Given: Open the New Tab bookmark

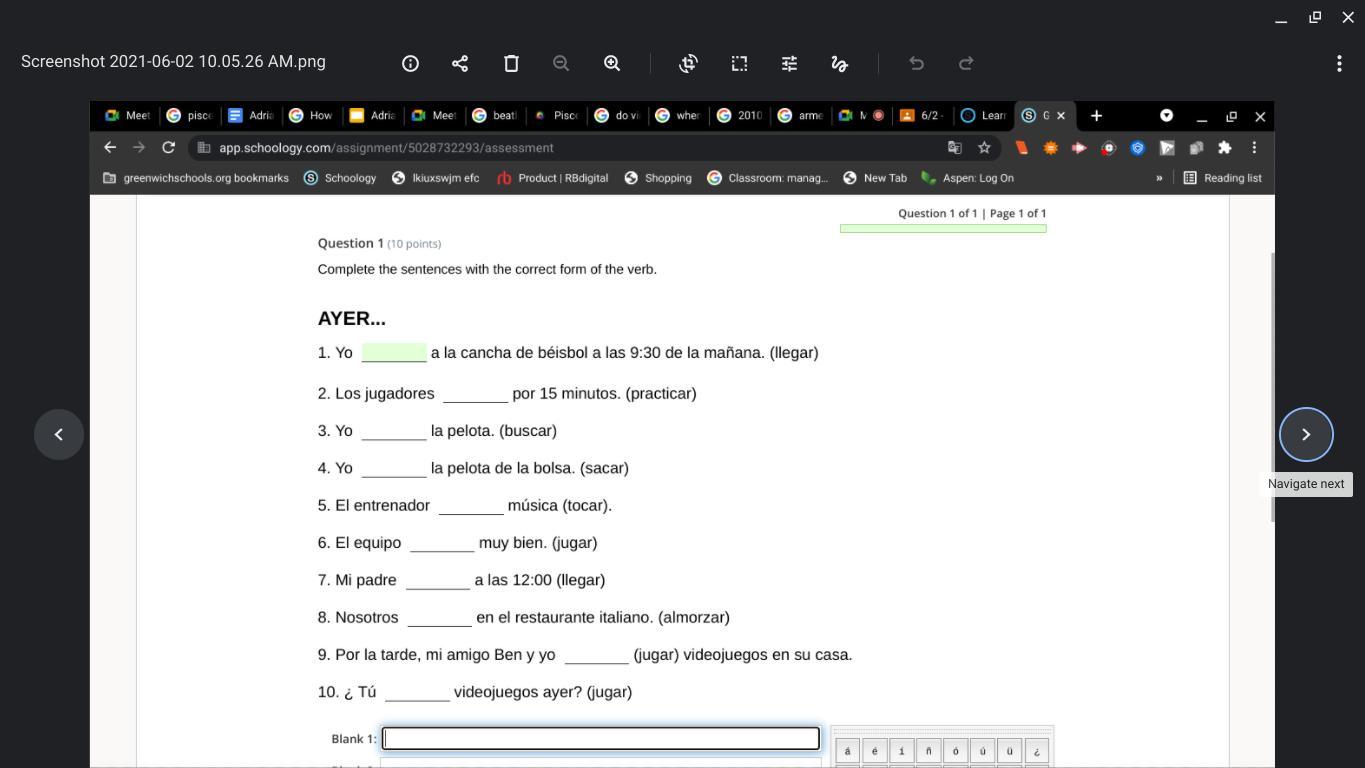Looking at the screenshot, I should [875, 178].
